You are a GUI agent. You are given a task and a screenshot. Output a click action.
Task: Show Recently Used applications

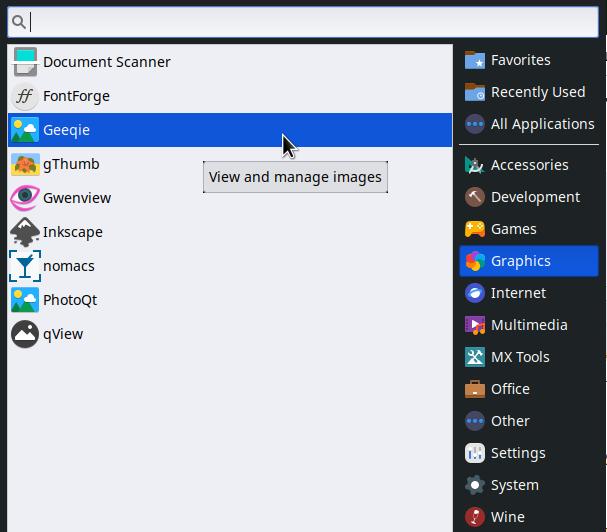pos(537,92)
